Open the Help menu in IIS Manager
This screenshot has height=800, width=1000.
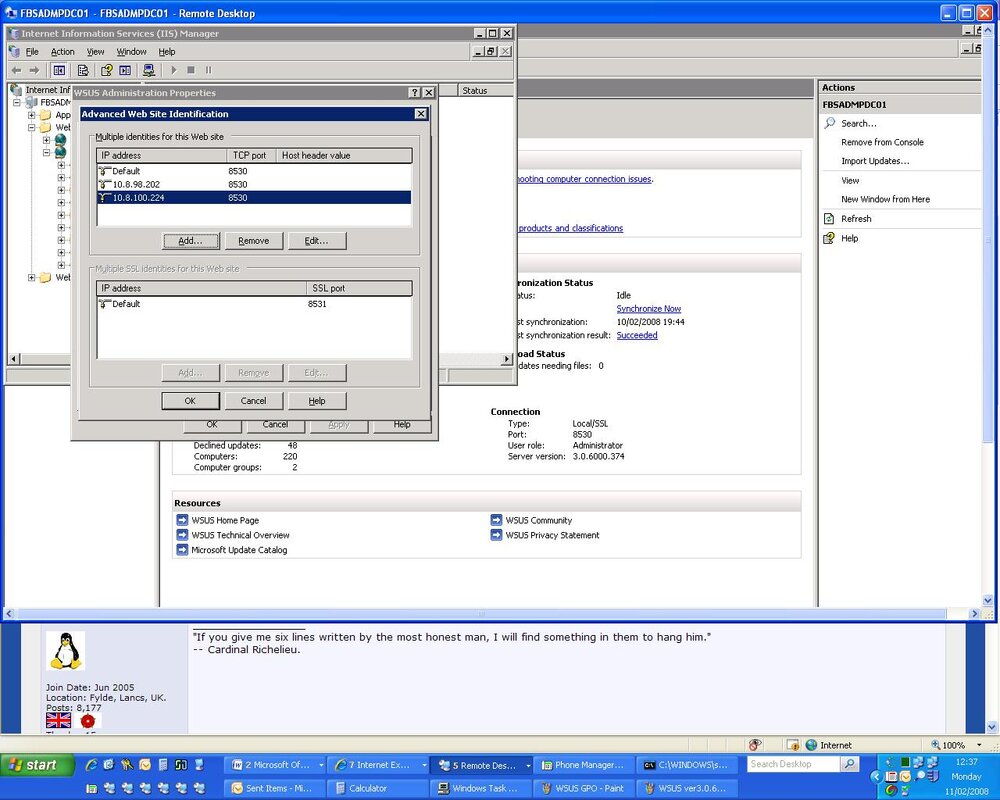coord(166,52)
